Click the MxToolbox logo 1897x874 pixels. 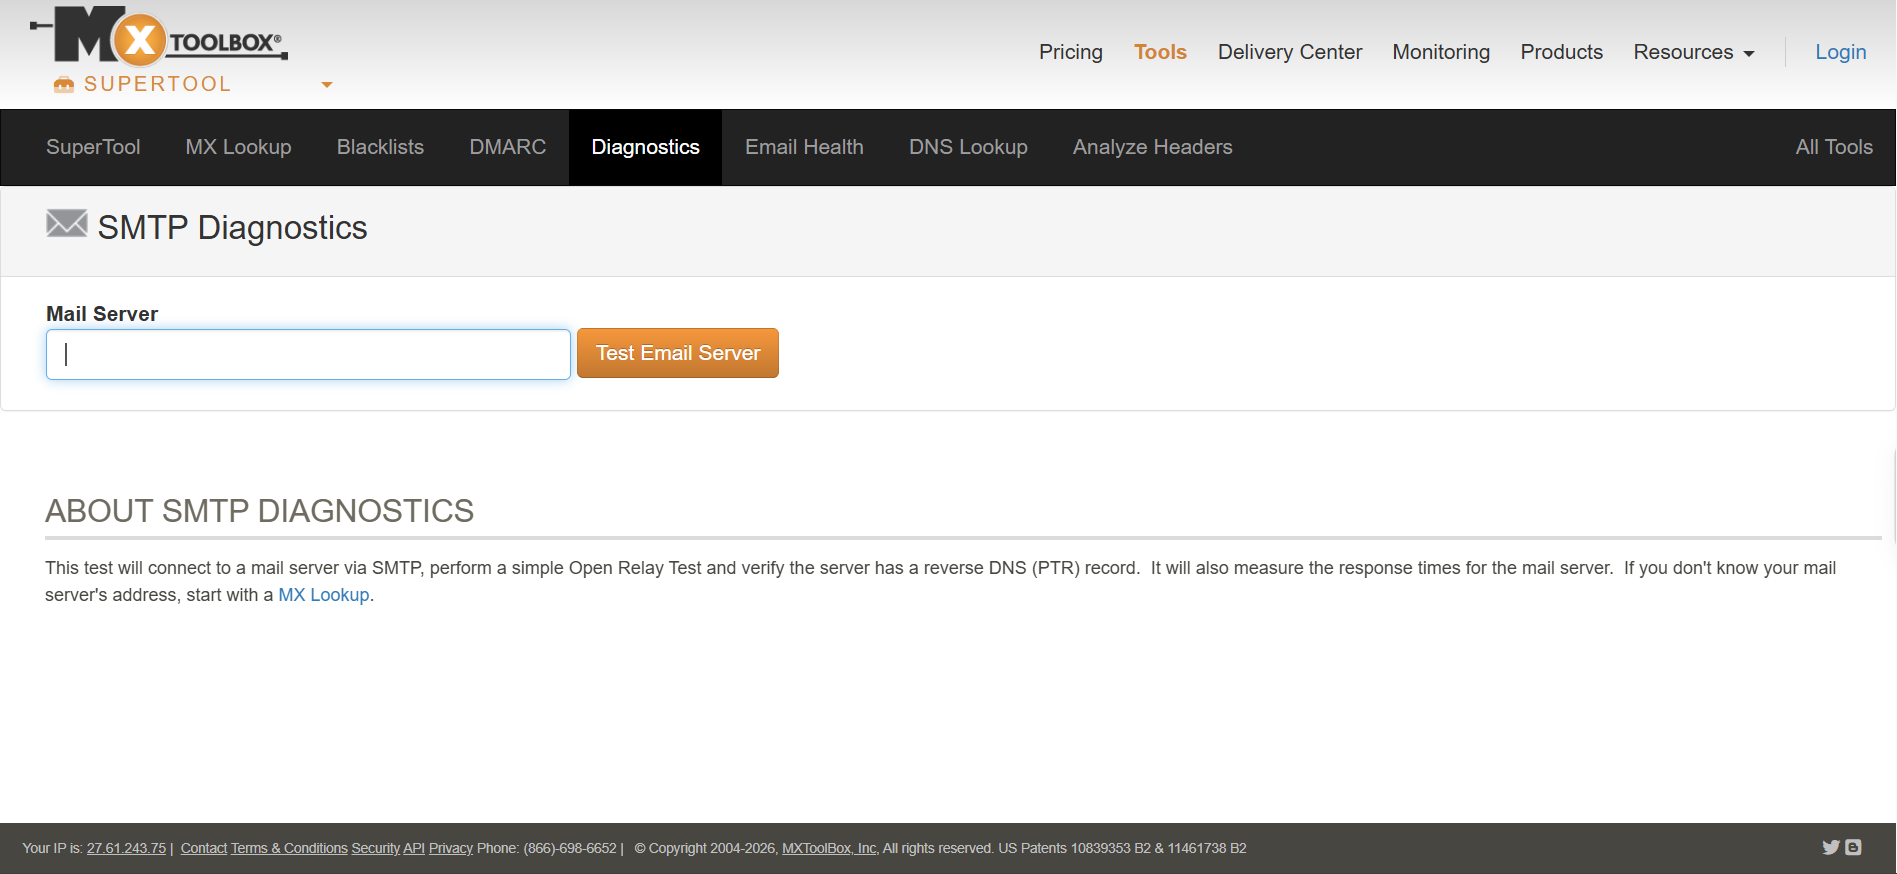pos(159,37)
